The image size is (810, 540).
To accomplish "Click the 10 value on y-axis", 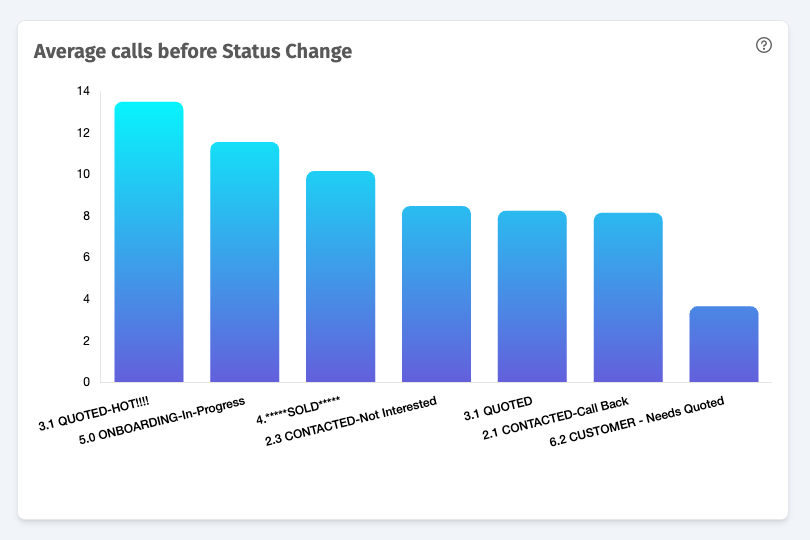I will point(84,174).
